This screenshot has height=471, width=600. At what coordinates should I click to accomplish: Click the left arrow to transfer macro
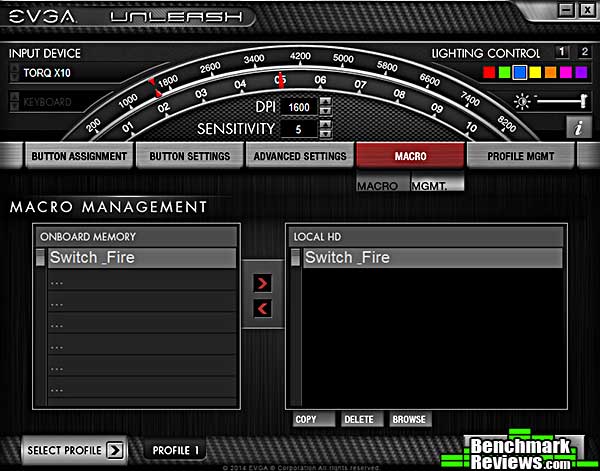(263, 308)
